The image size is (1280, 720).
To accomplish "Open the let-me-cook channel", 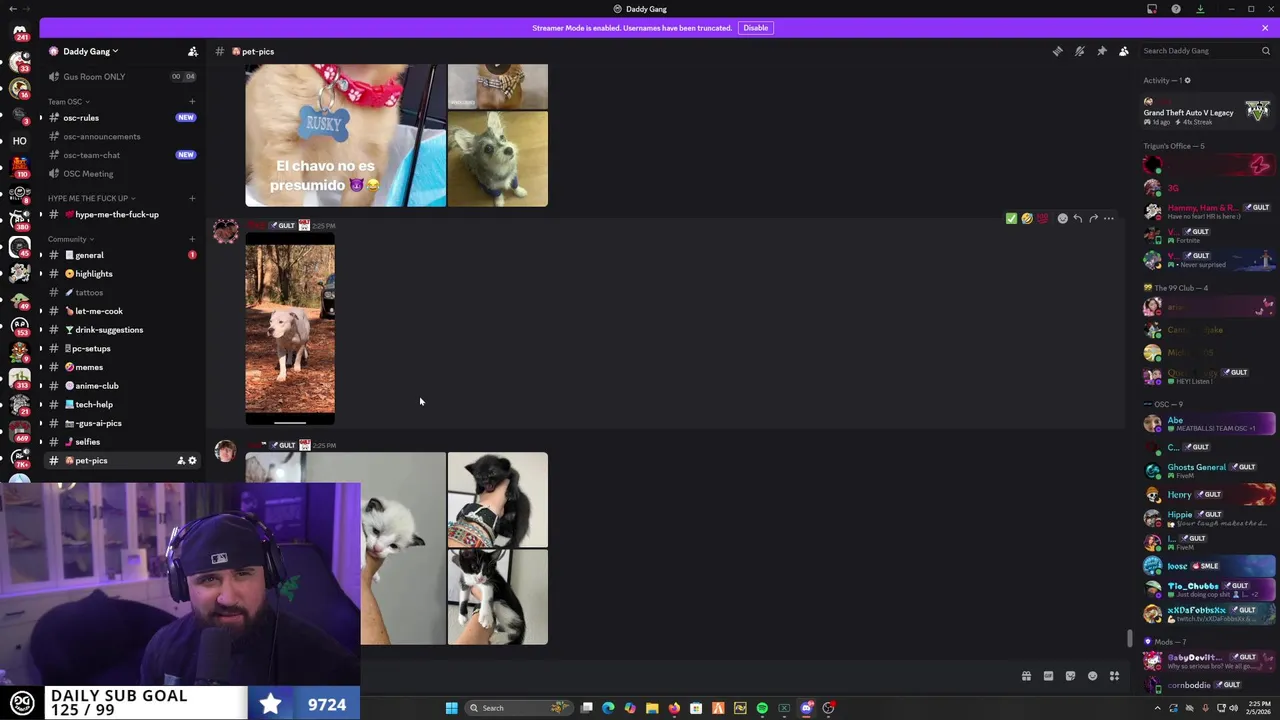I will pos(120,311).
